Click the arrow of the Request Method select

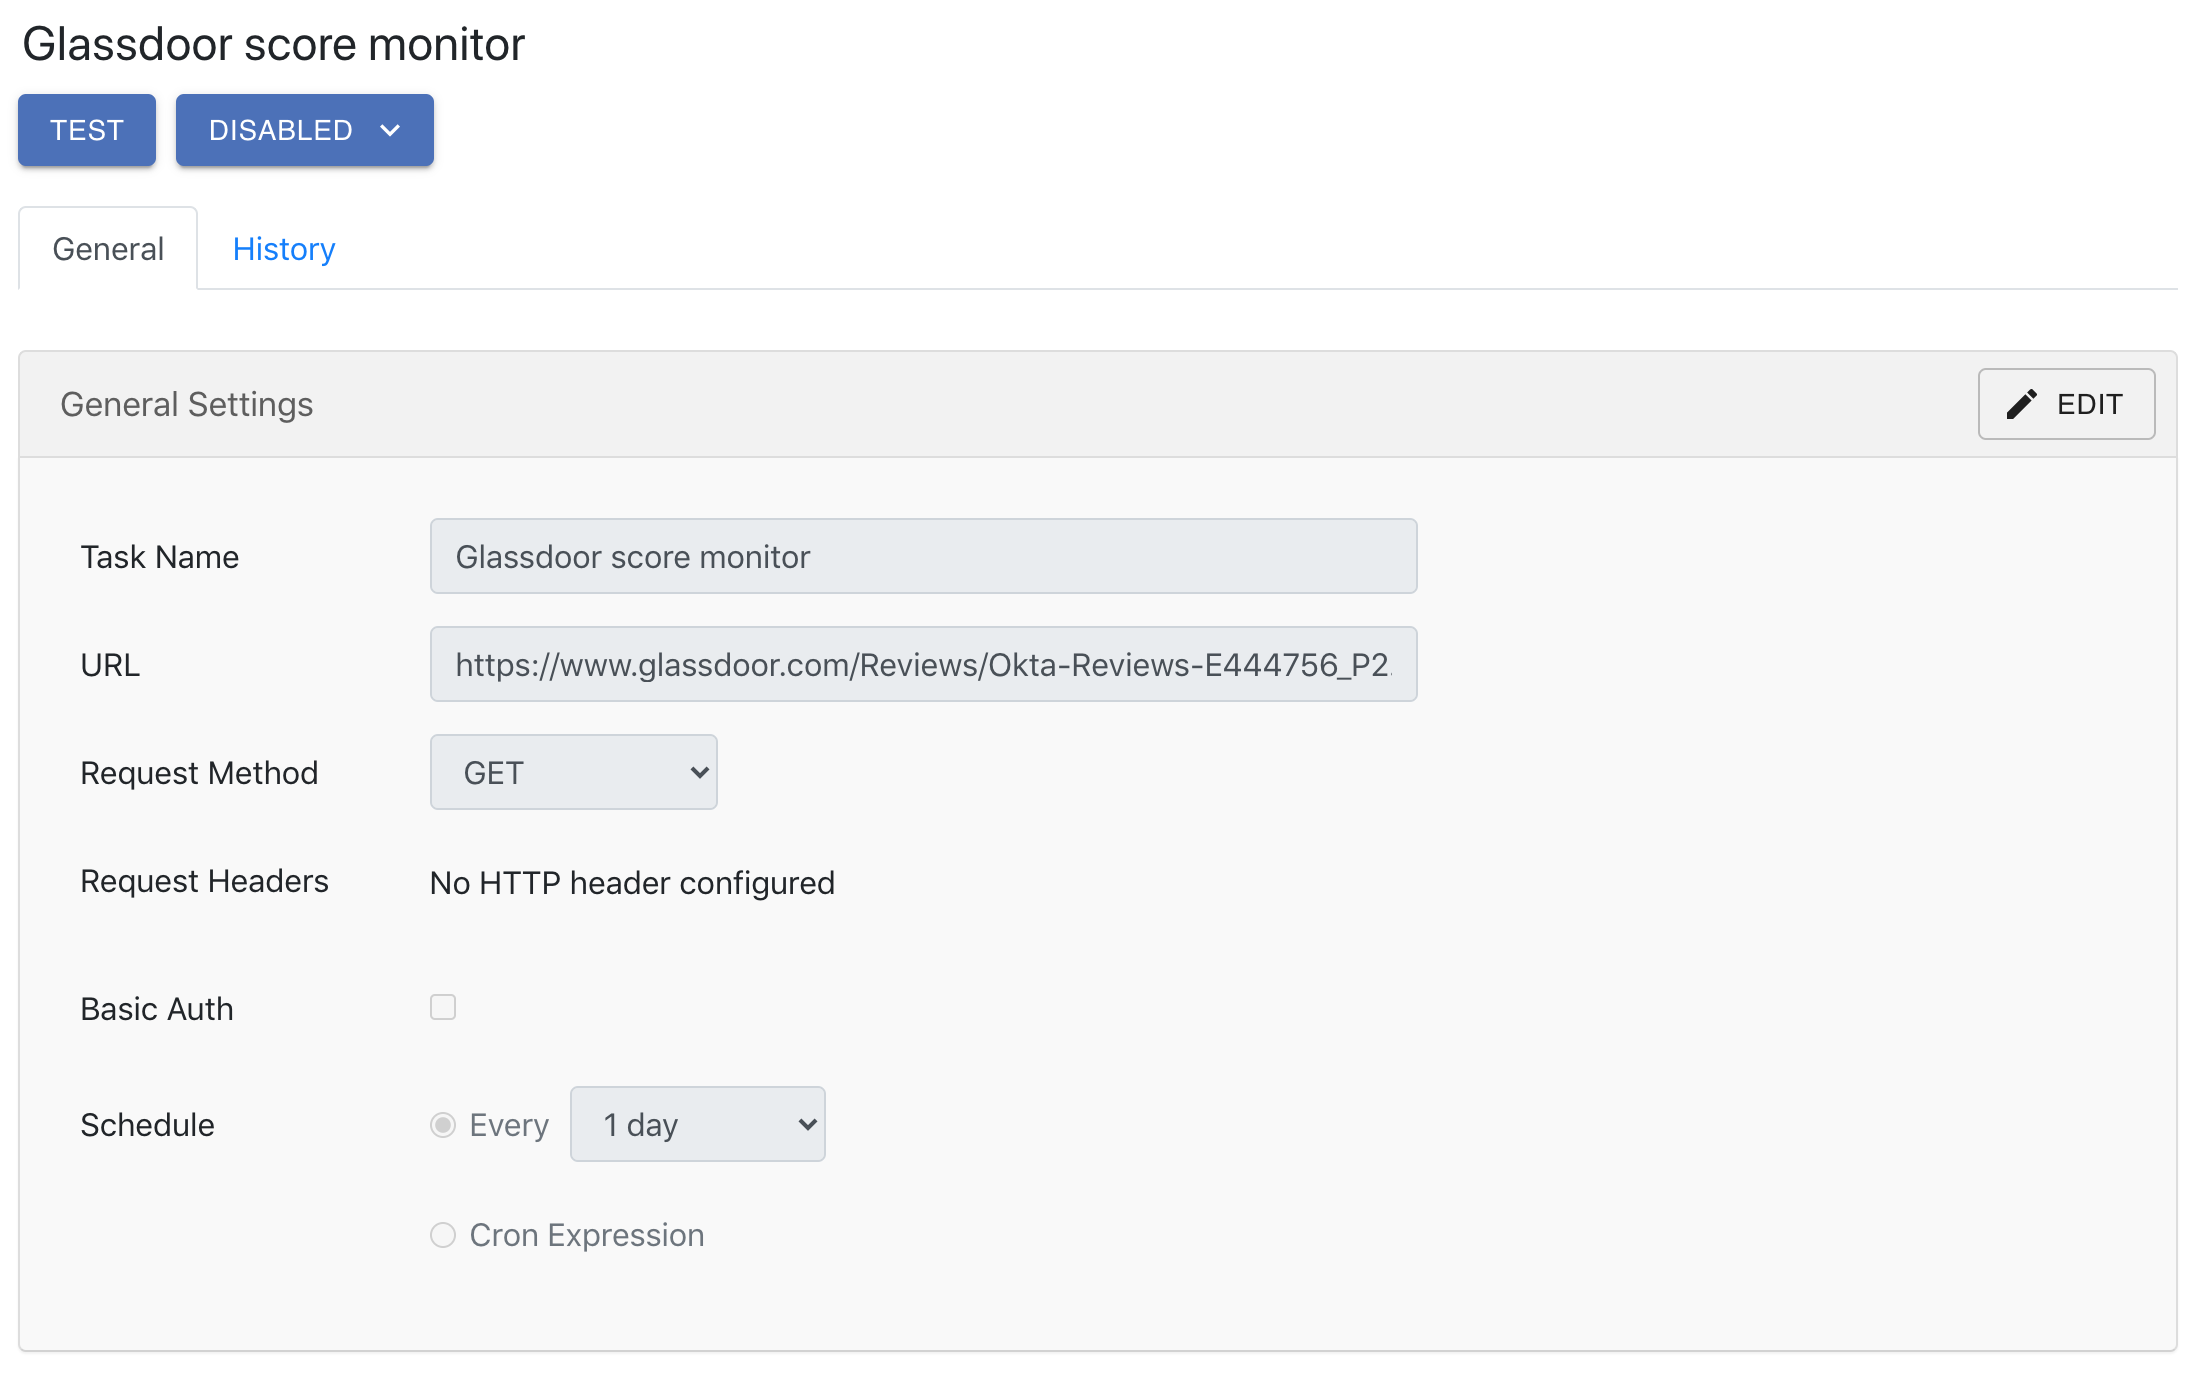(x=699, y=773)
